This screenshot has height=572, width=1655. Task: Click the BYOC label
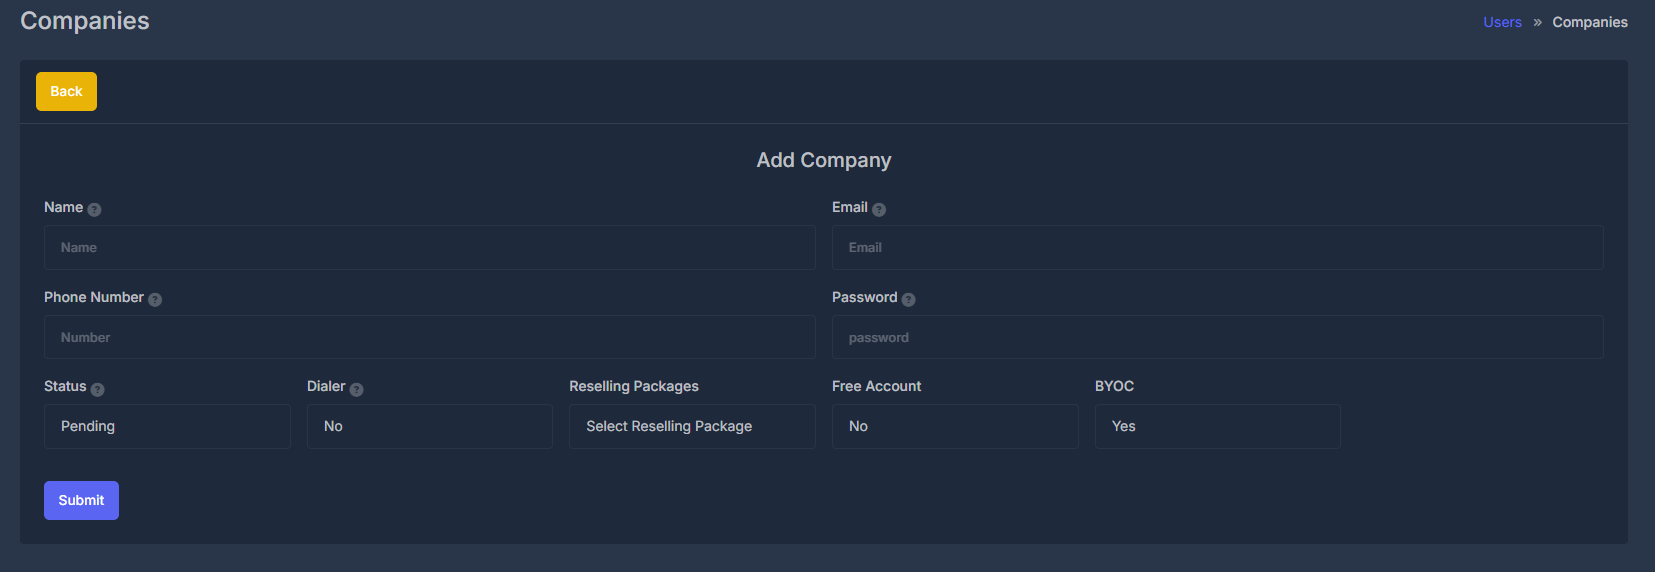pyautogui.click(x=1114, y=386)
